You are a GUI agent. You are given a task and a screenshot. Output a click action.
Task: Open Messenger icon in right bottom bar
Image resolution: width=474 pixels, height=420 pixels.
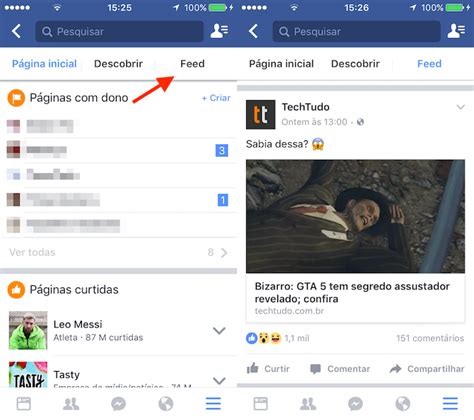coord(355,404)
